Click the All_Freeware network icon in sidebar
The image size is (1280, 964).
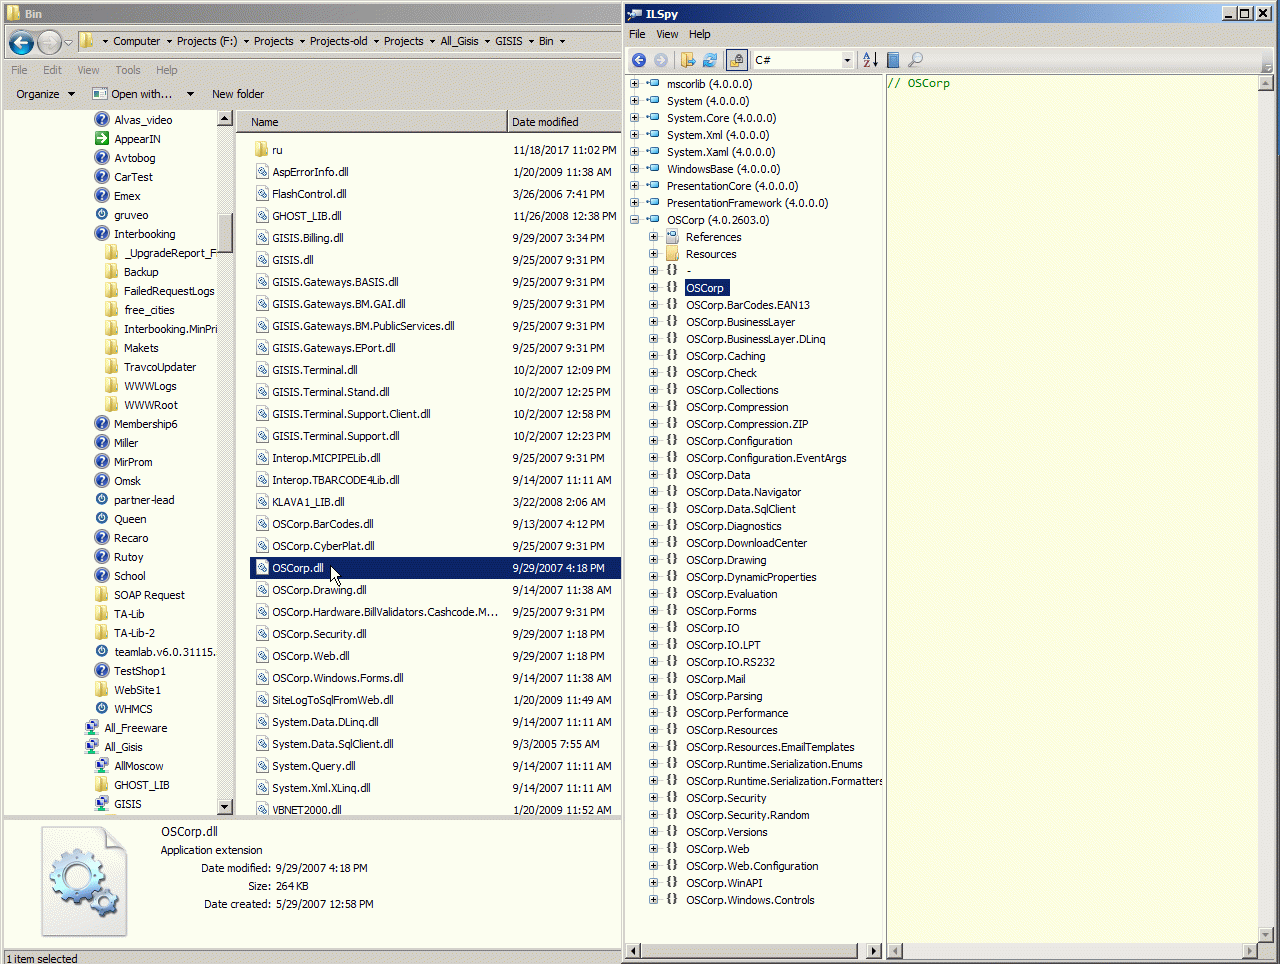click(x=92, y=728)
